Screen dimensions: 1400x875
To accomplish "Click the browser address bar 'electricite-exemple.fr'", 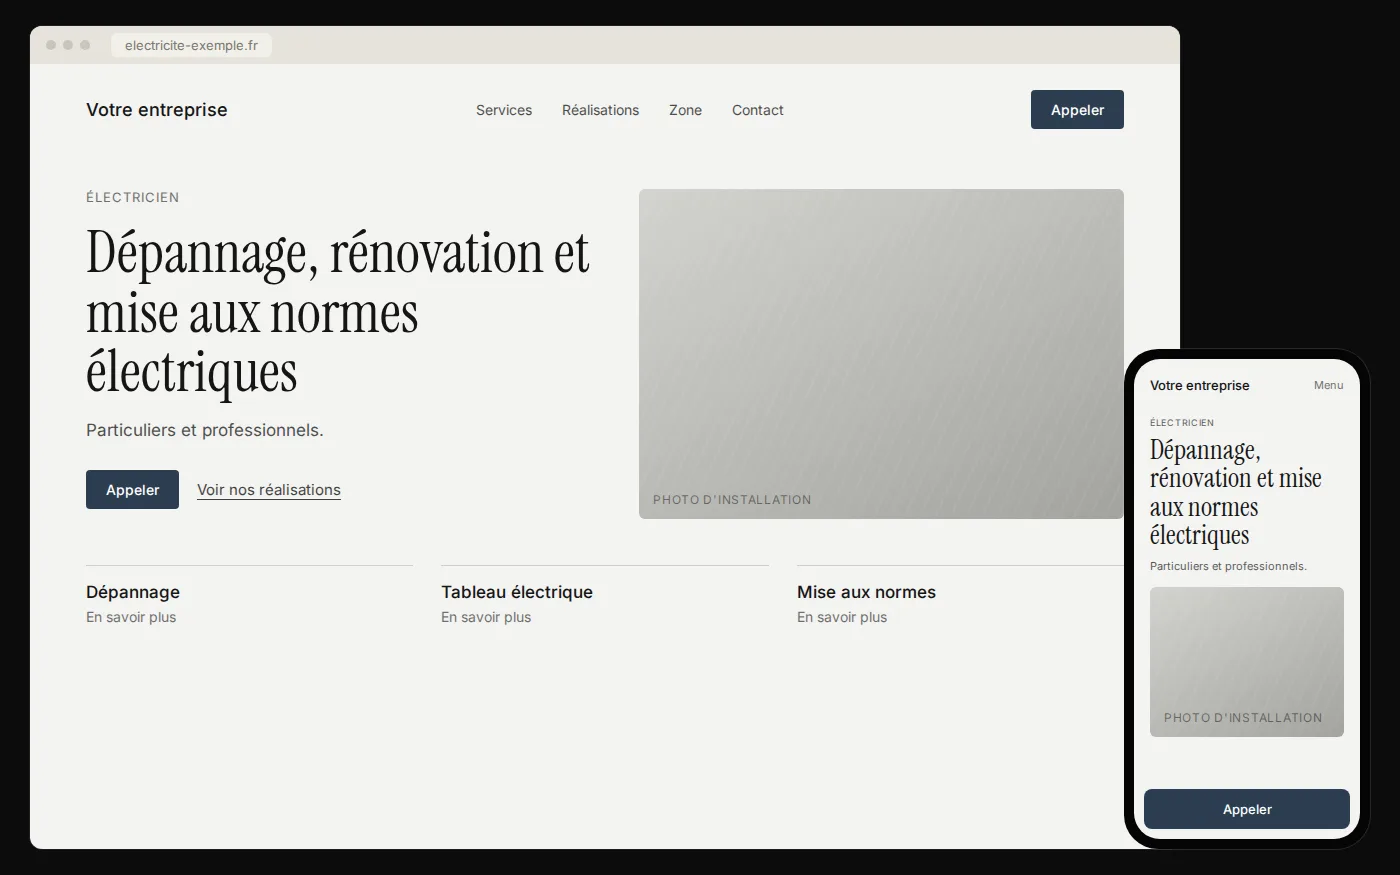I will point(191,45).
